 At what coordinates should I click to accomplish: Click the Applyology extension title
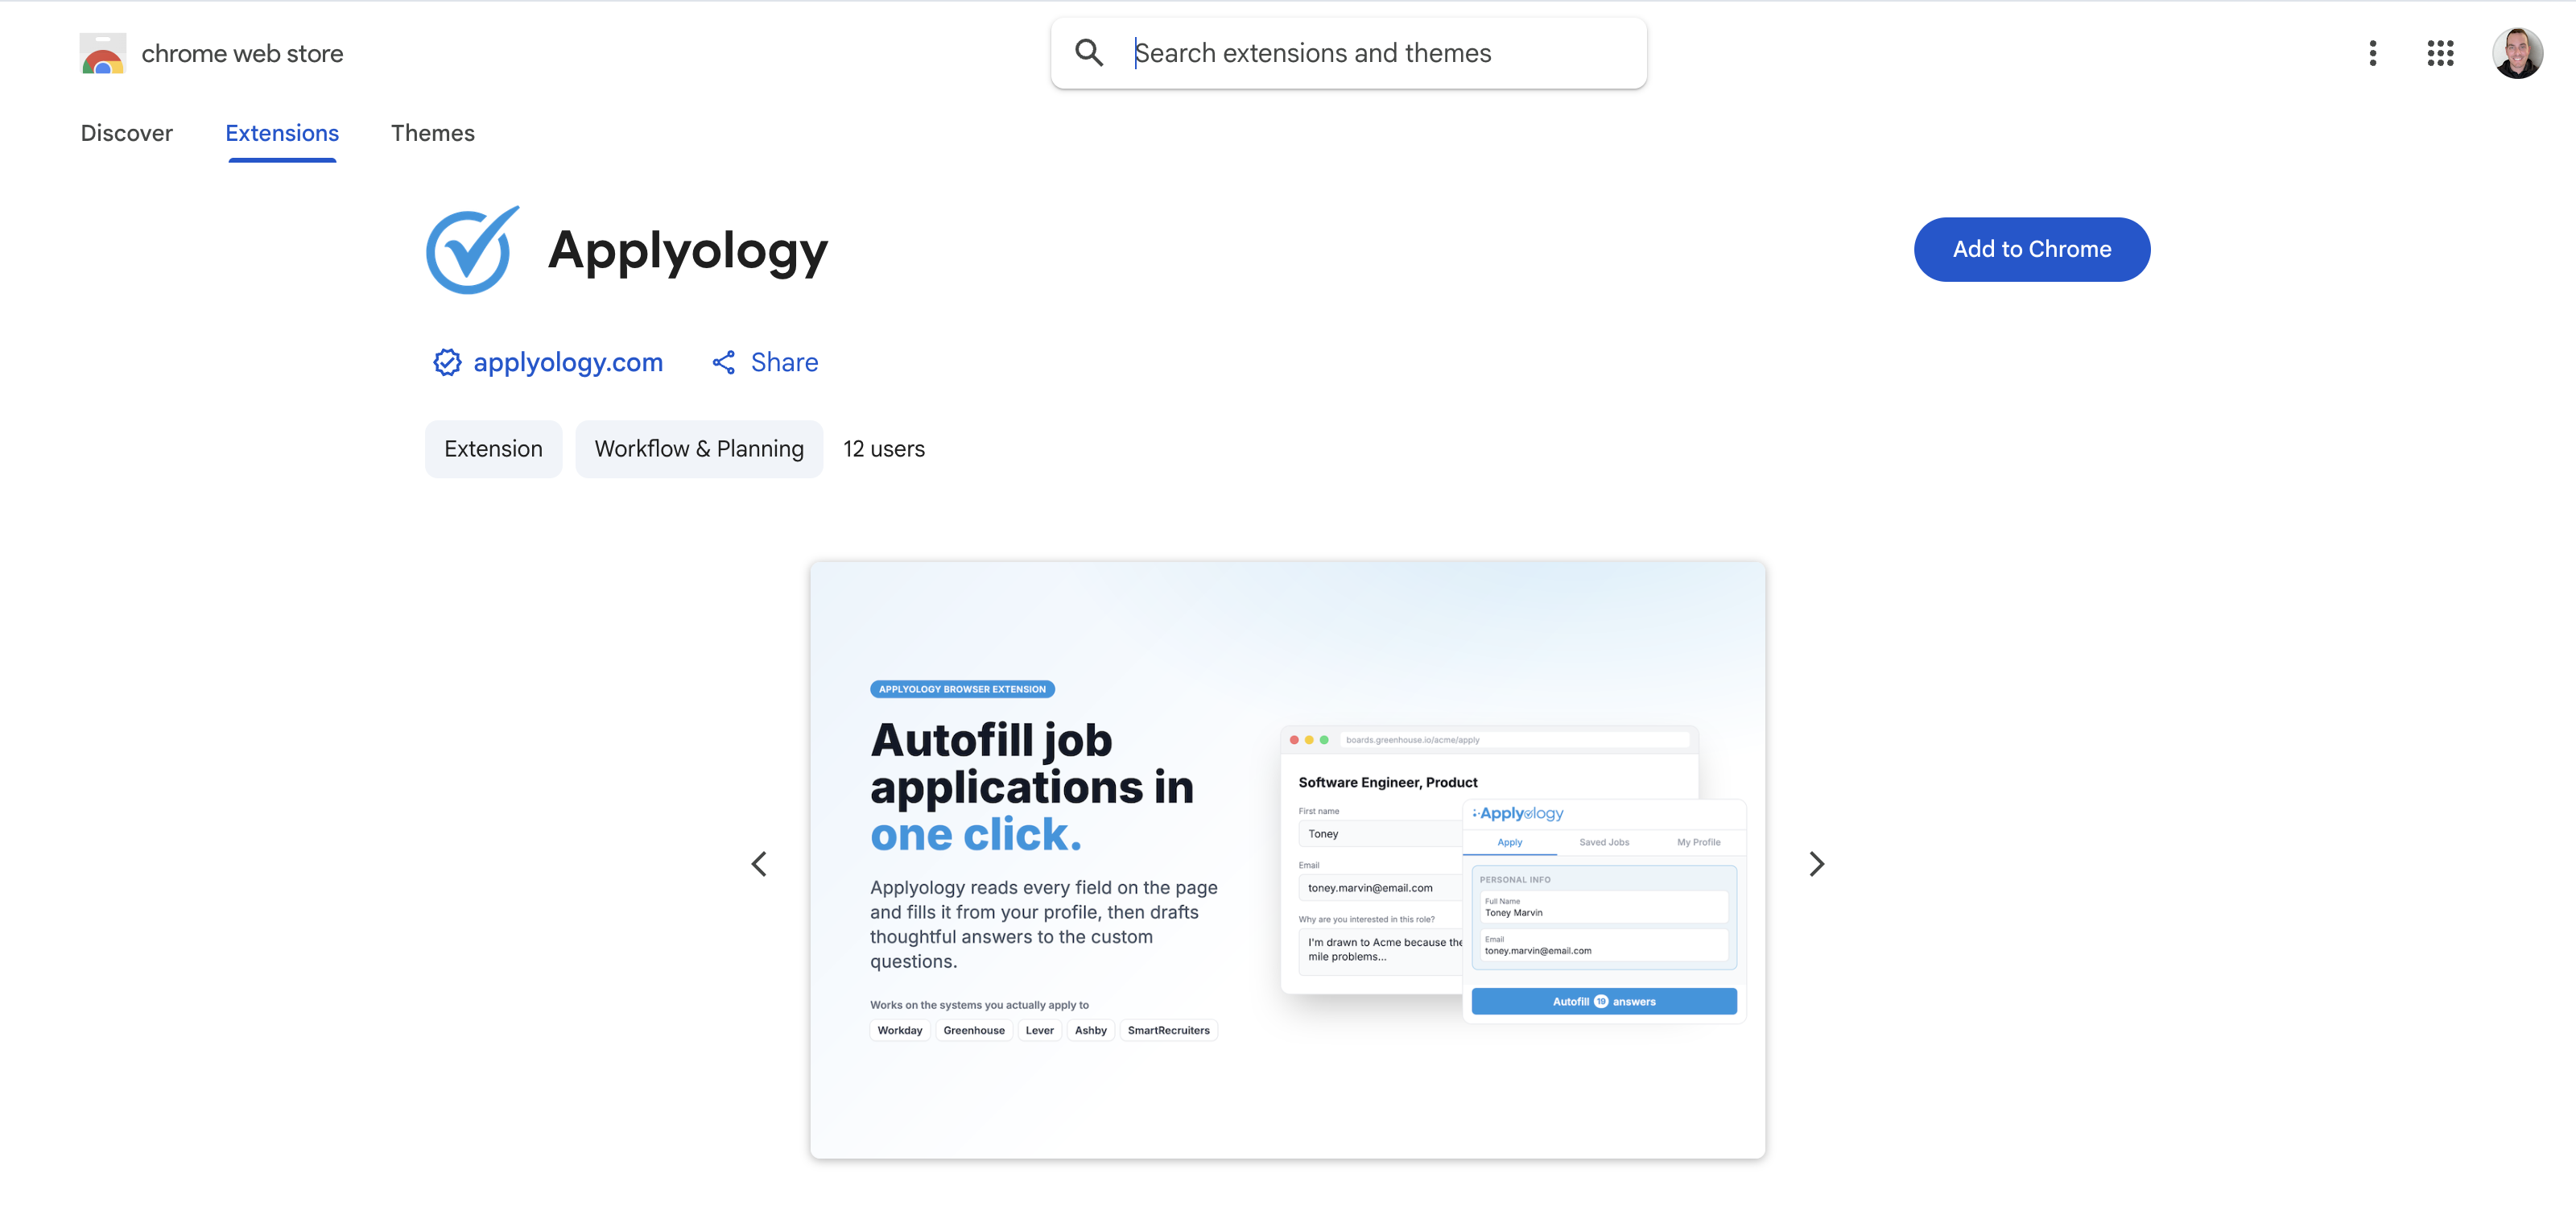(x=688, y=250)
